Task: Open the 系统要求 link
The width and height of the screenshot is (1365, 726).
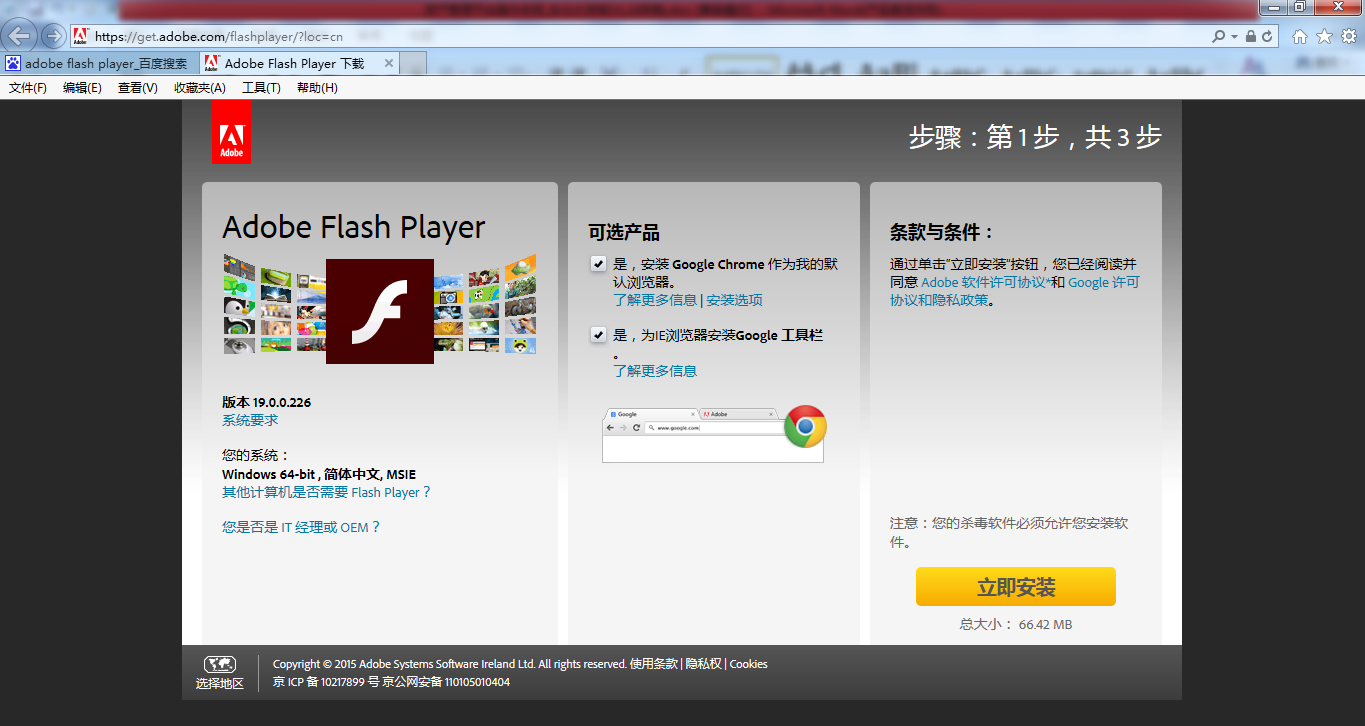Action: tap(250, 420)
